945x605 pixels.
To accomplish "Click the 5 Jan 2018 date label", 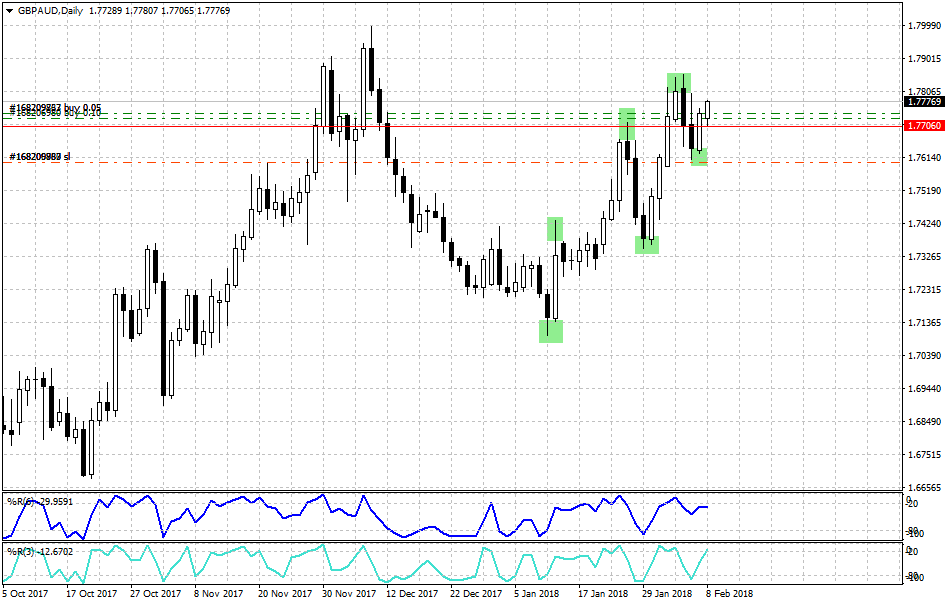I will (536, 594).
